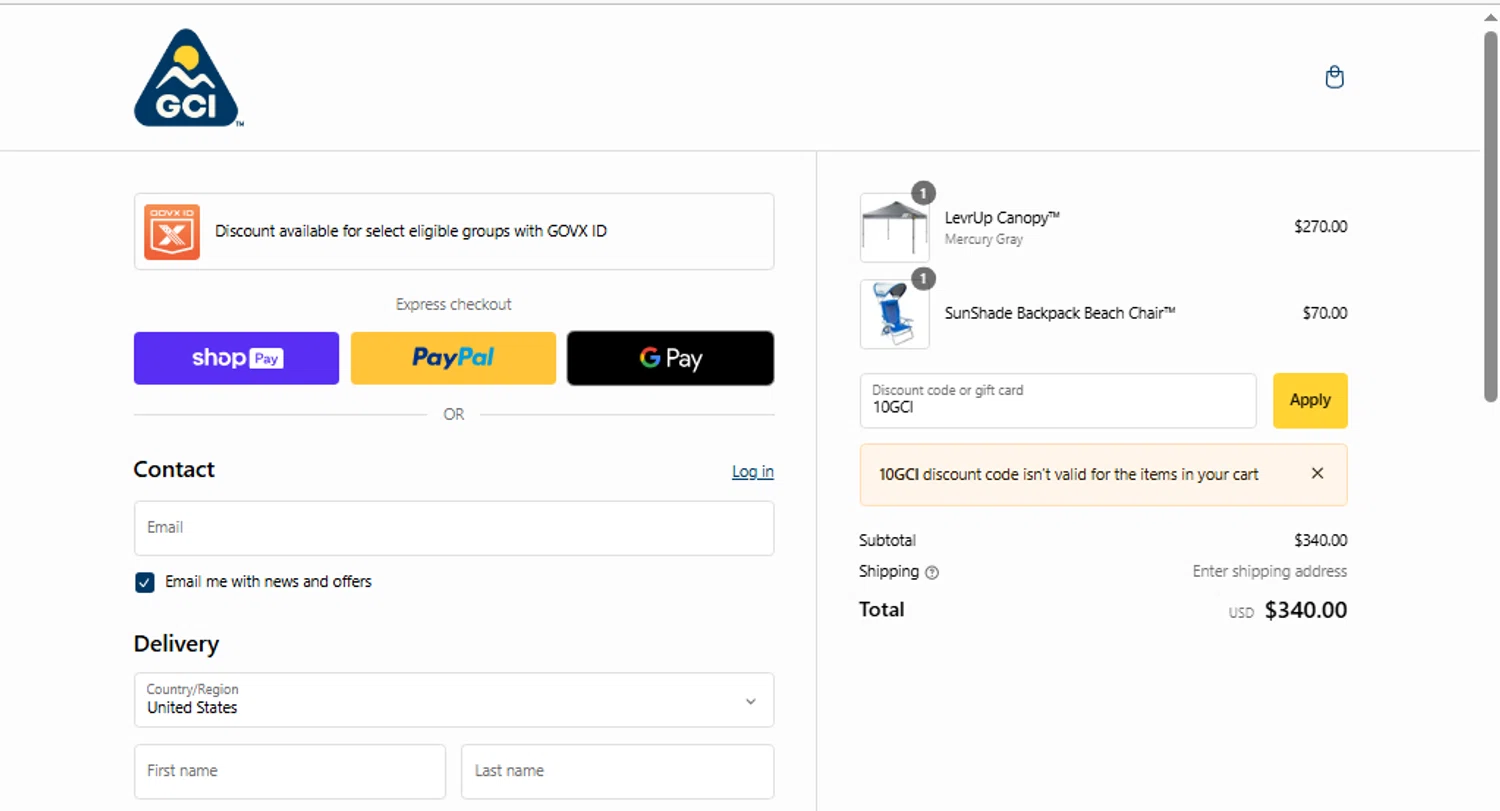1500x811 pixels.
Task: Click the Last name field
Action: click(617, 771)
